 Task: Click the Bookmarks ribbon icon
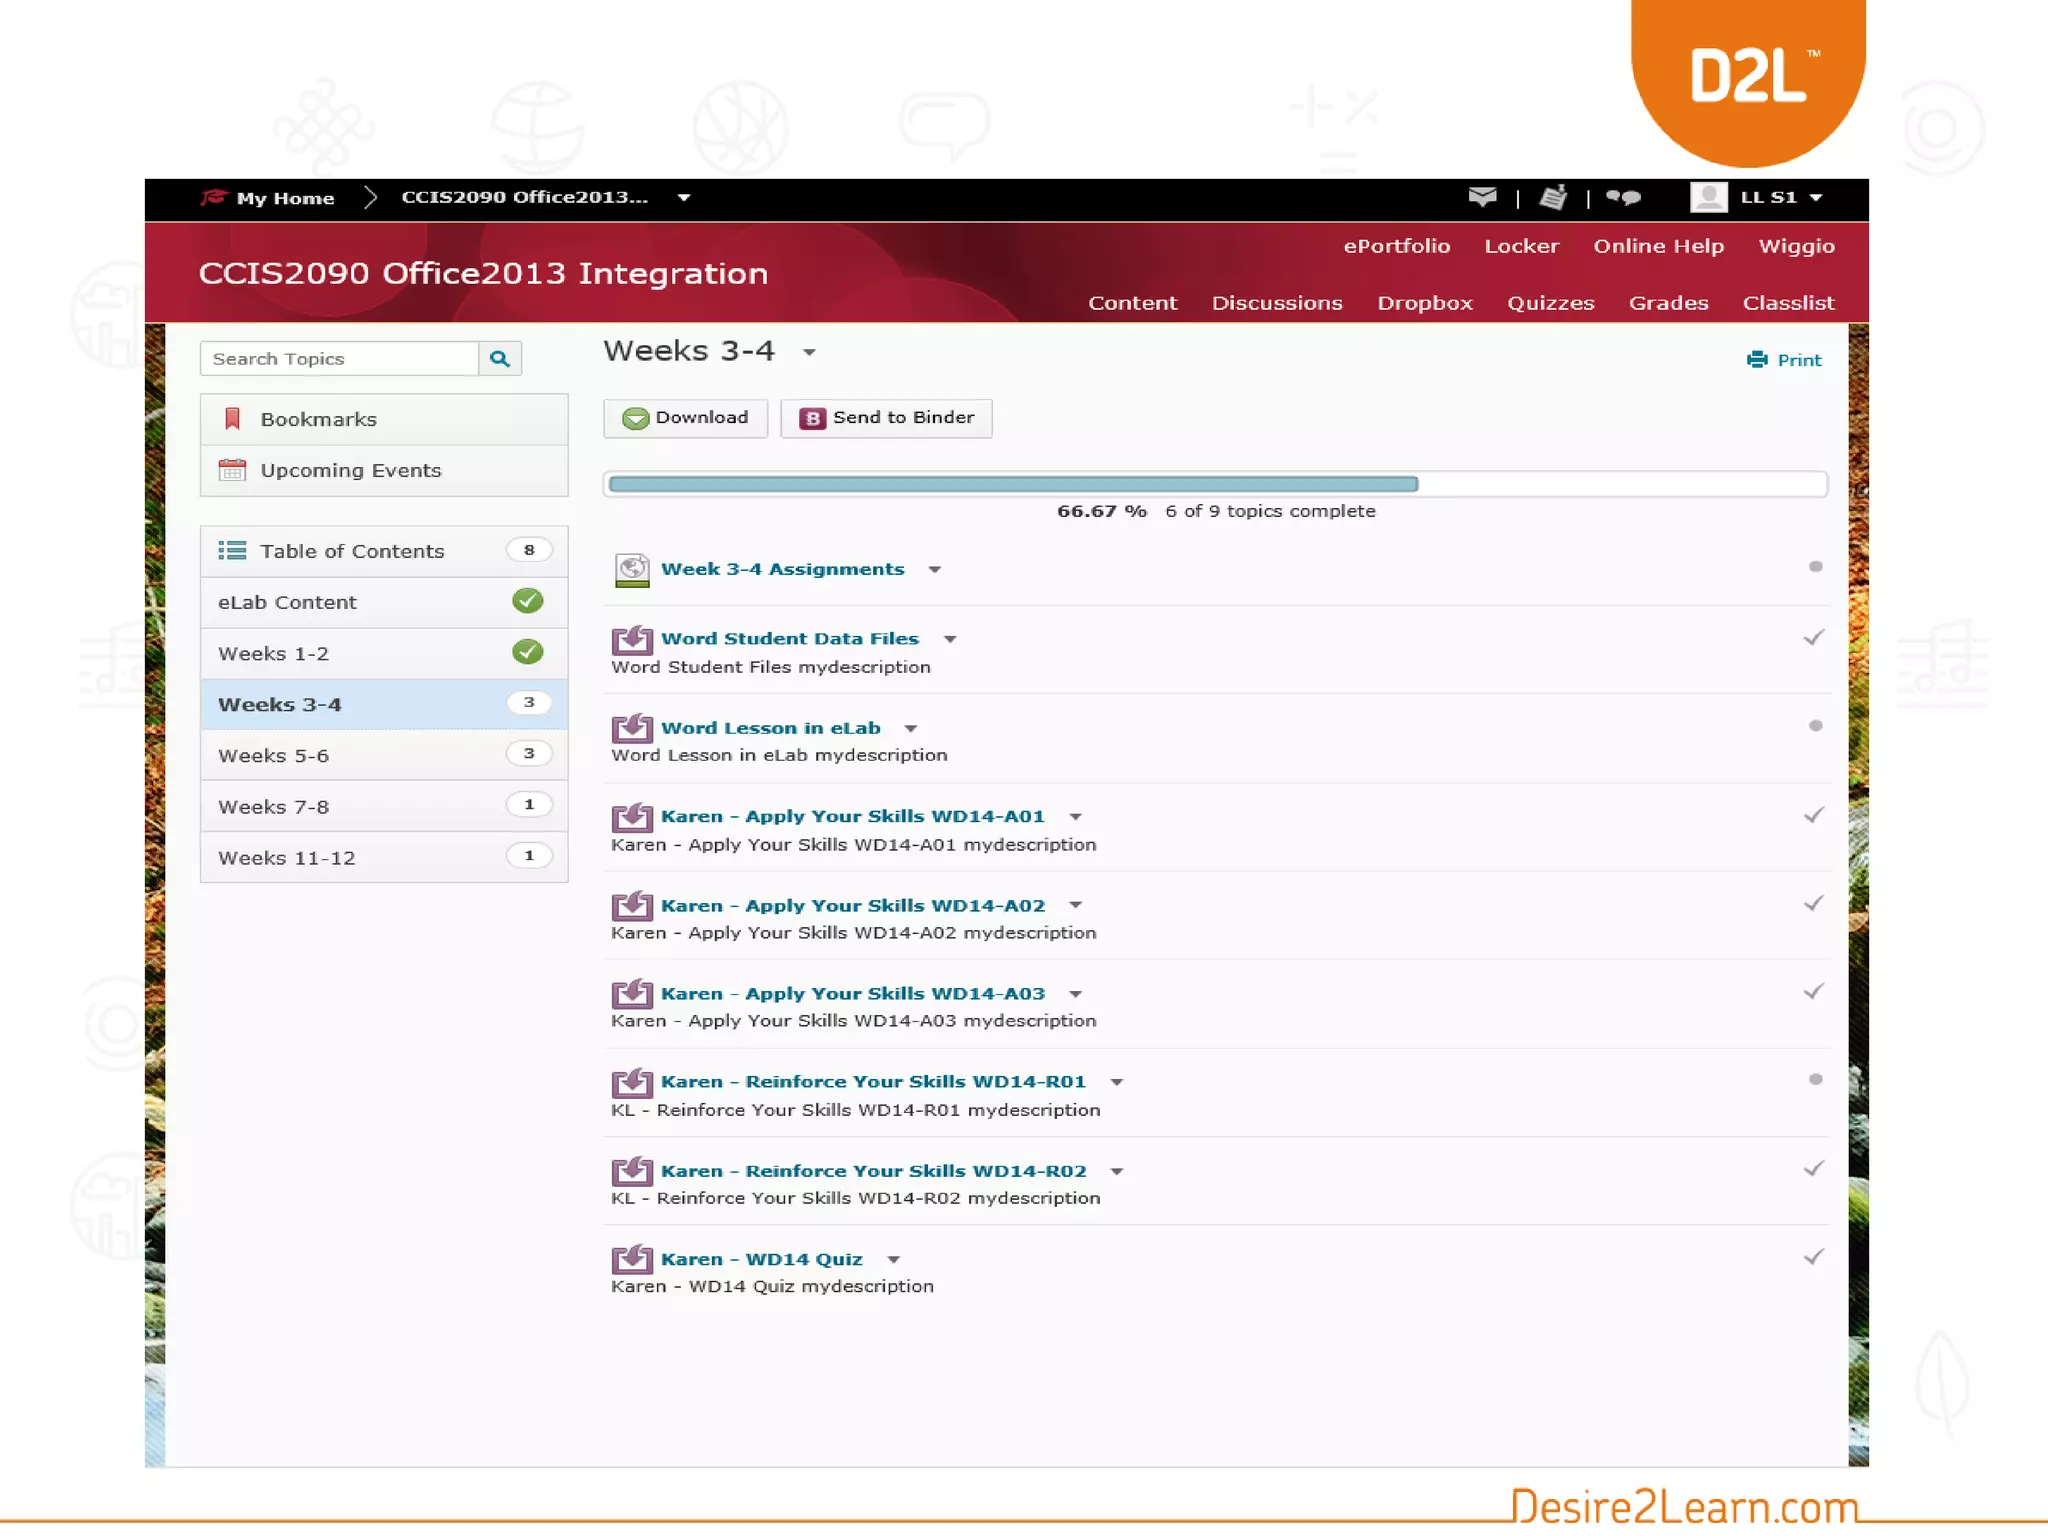[x=232, y=419]
